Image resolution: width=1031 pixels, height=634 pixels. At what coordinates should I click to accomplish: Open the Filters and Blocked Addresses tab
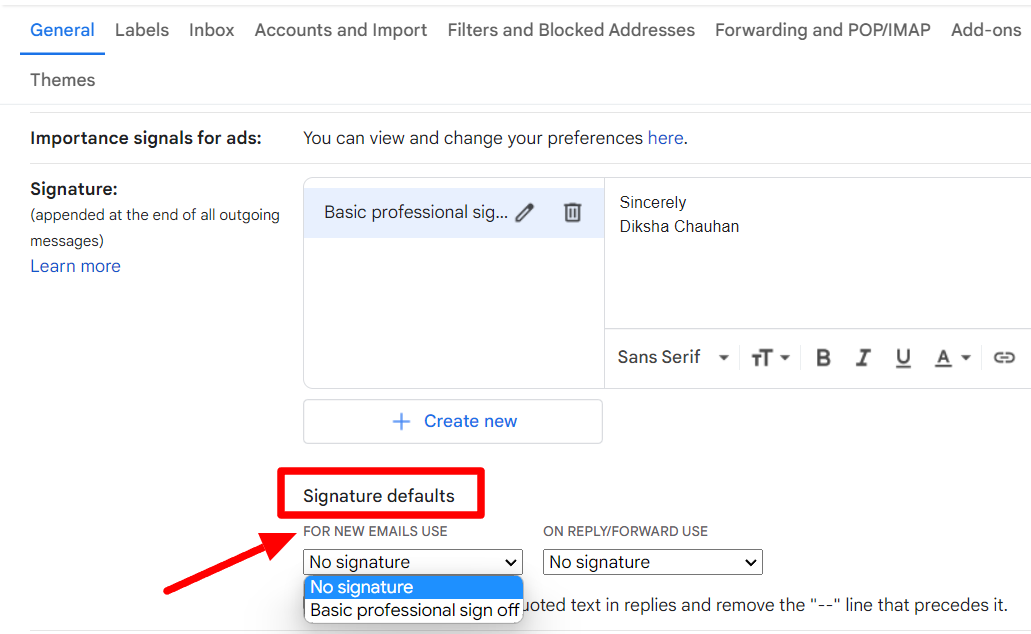(571, 30)
